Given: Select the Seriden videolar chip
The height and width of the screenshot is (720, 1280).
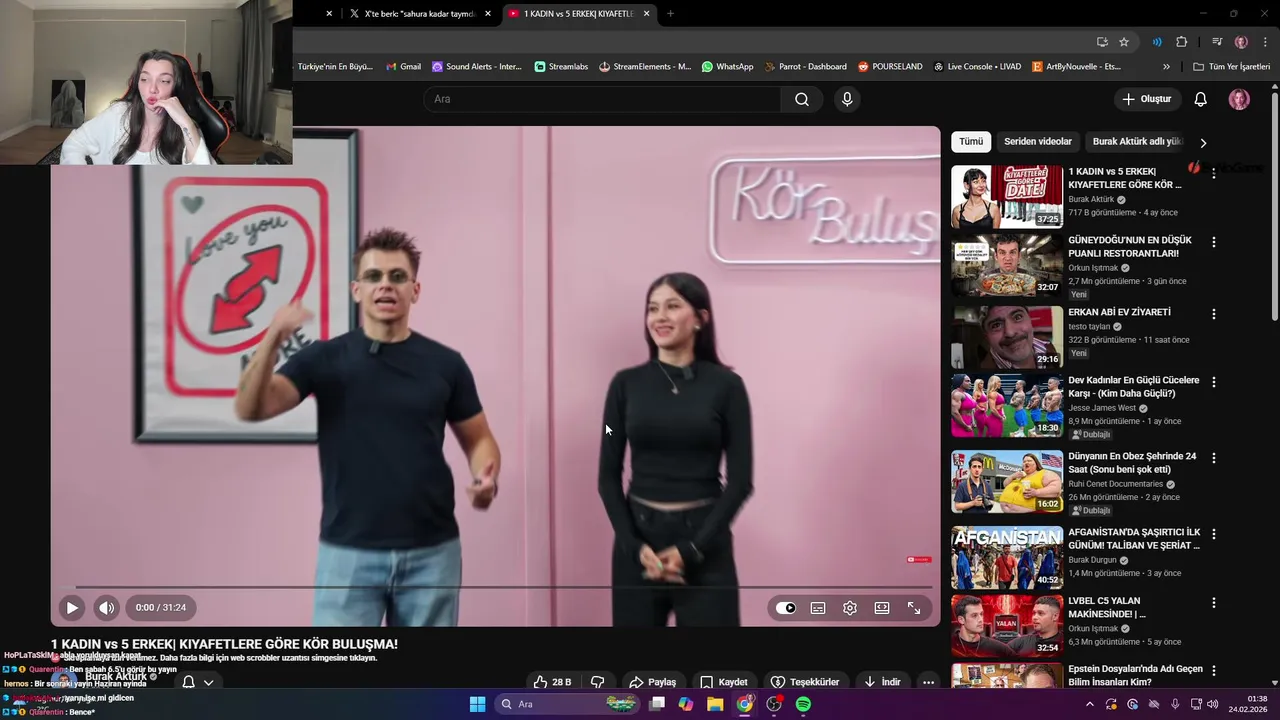Looking at the screenshot, I should [1038, 142].
